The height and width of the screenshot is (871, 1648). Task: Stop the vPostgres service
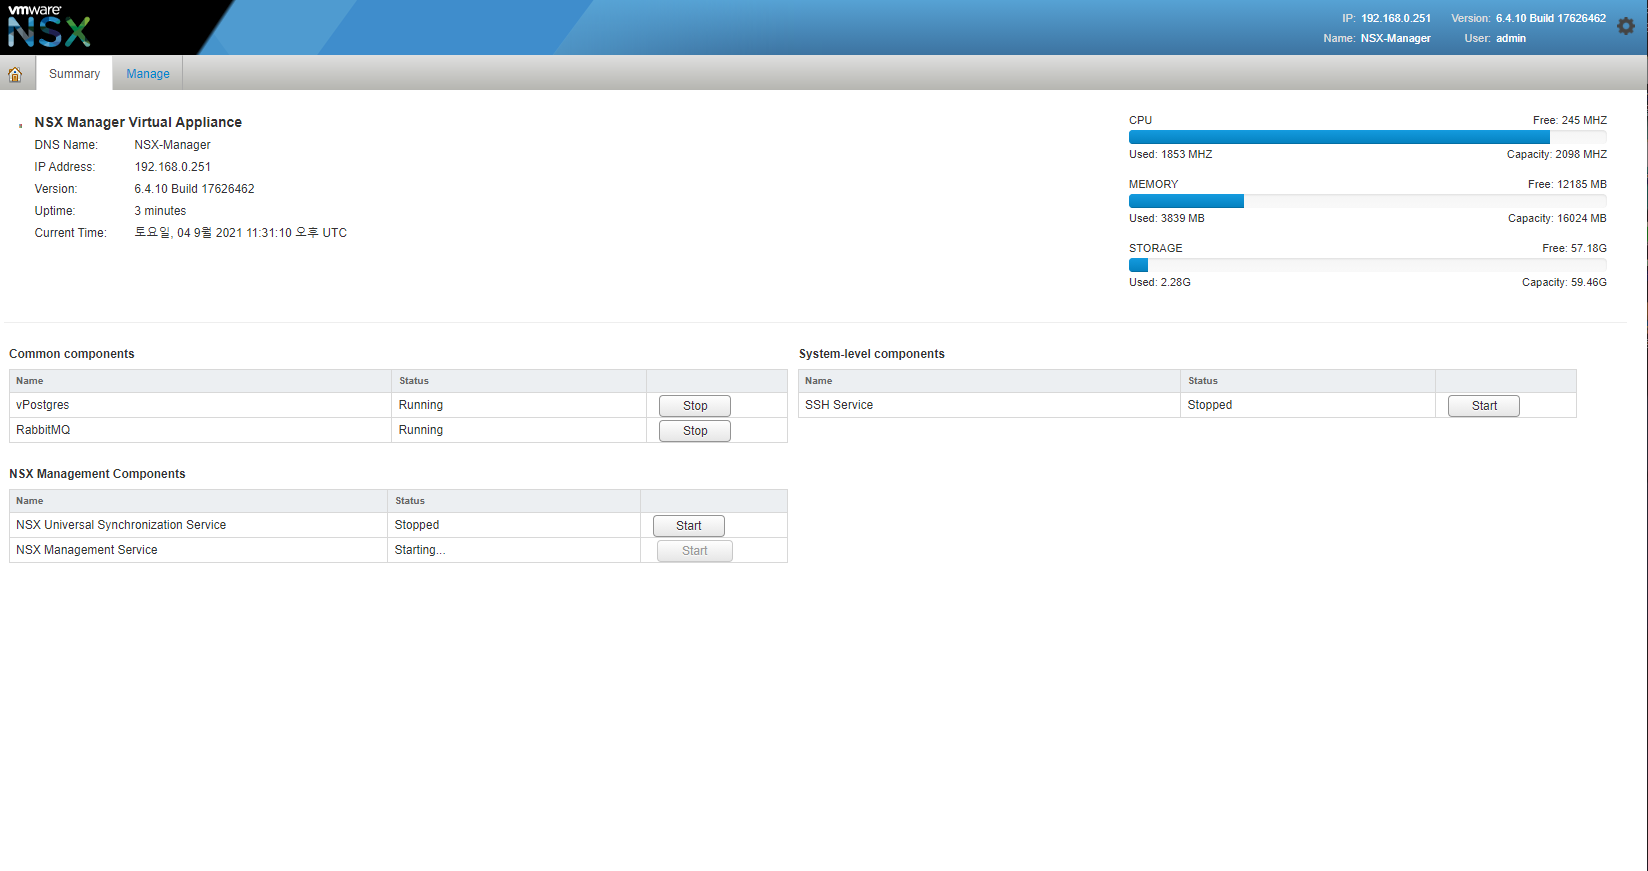(x=695, y=406)
